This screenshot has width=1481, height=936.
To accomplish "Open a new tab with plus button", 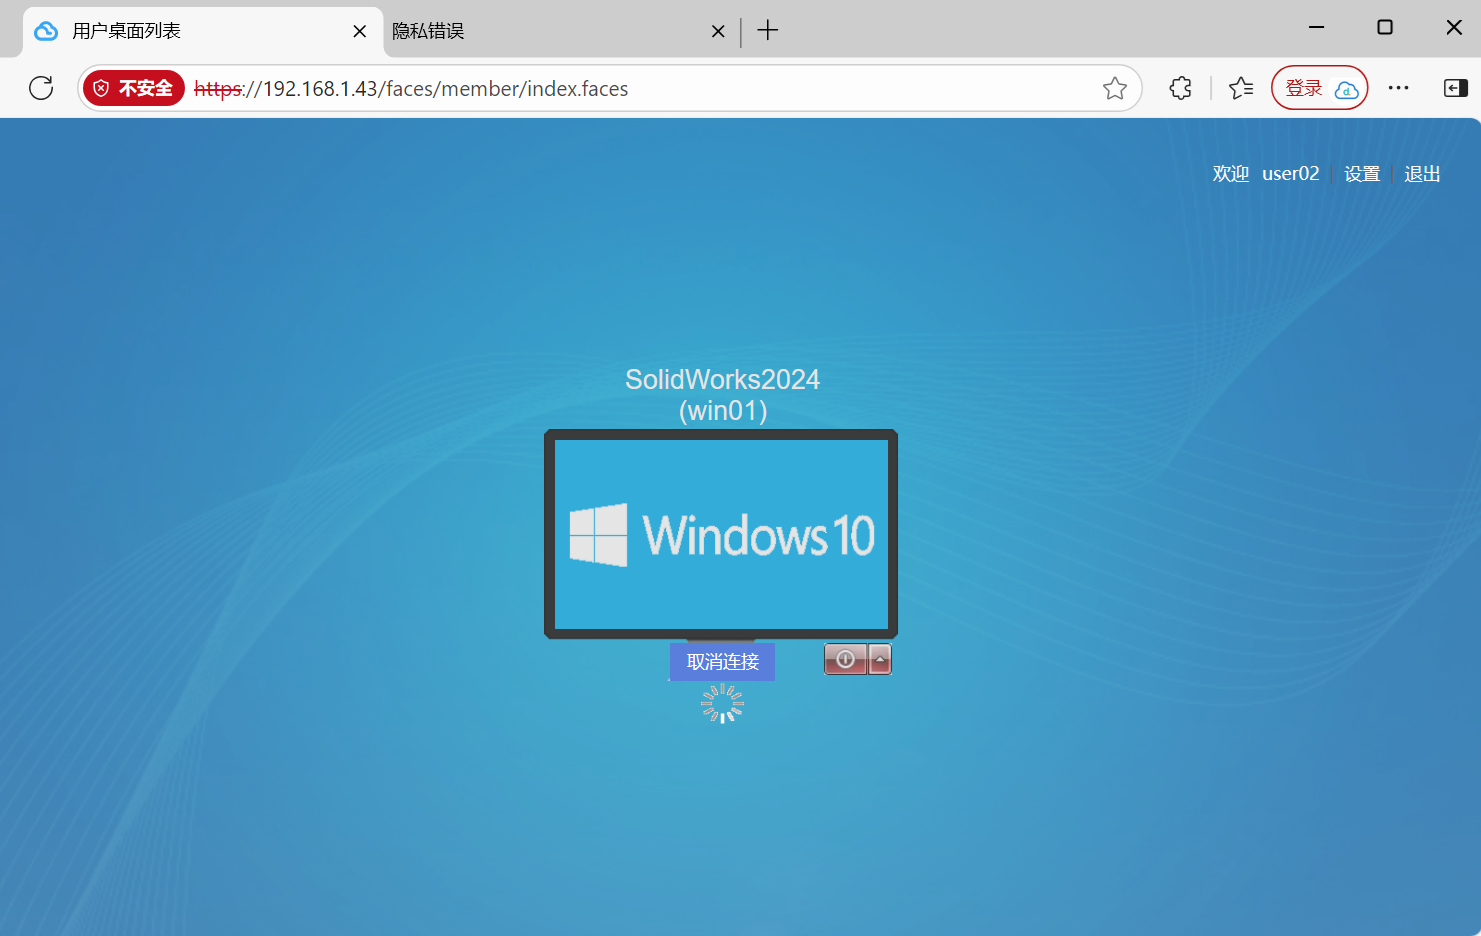I will (x=767, y=31).
